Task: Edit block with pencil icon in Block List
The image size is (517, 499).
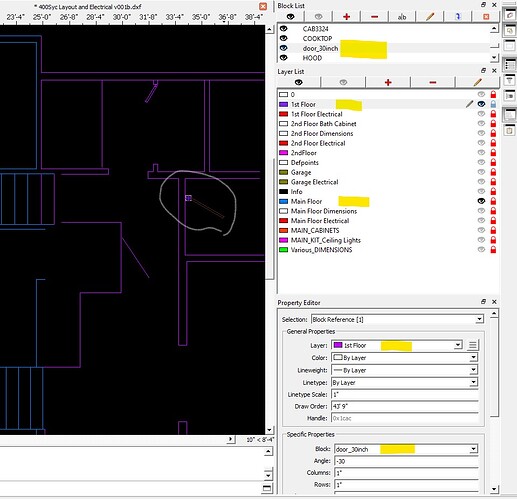Action: (430, 17)
